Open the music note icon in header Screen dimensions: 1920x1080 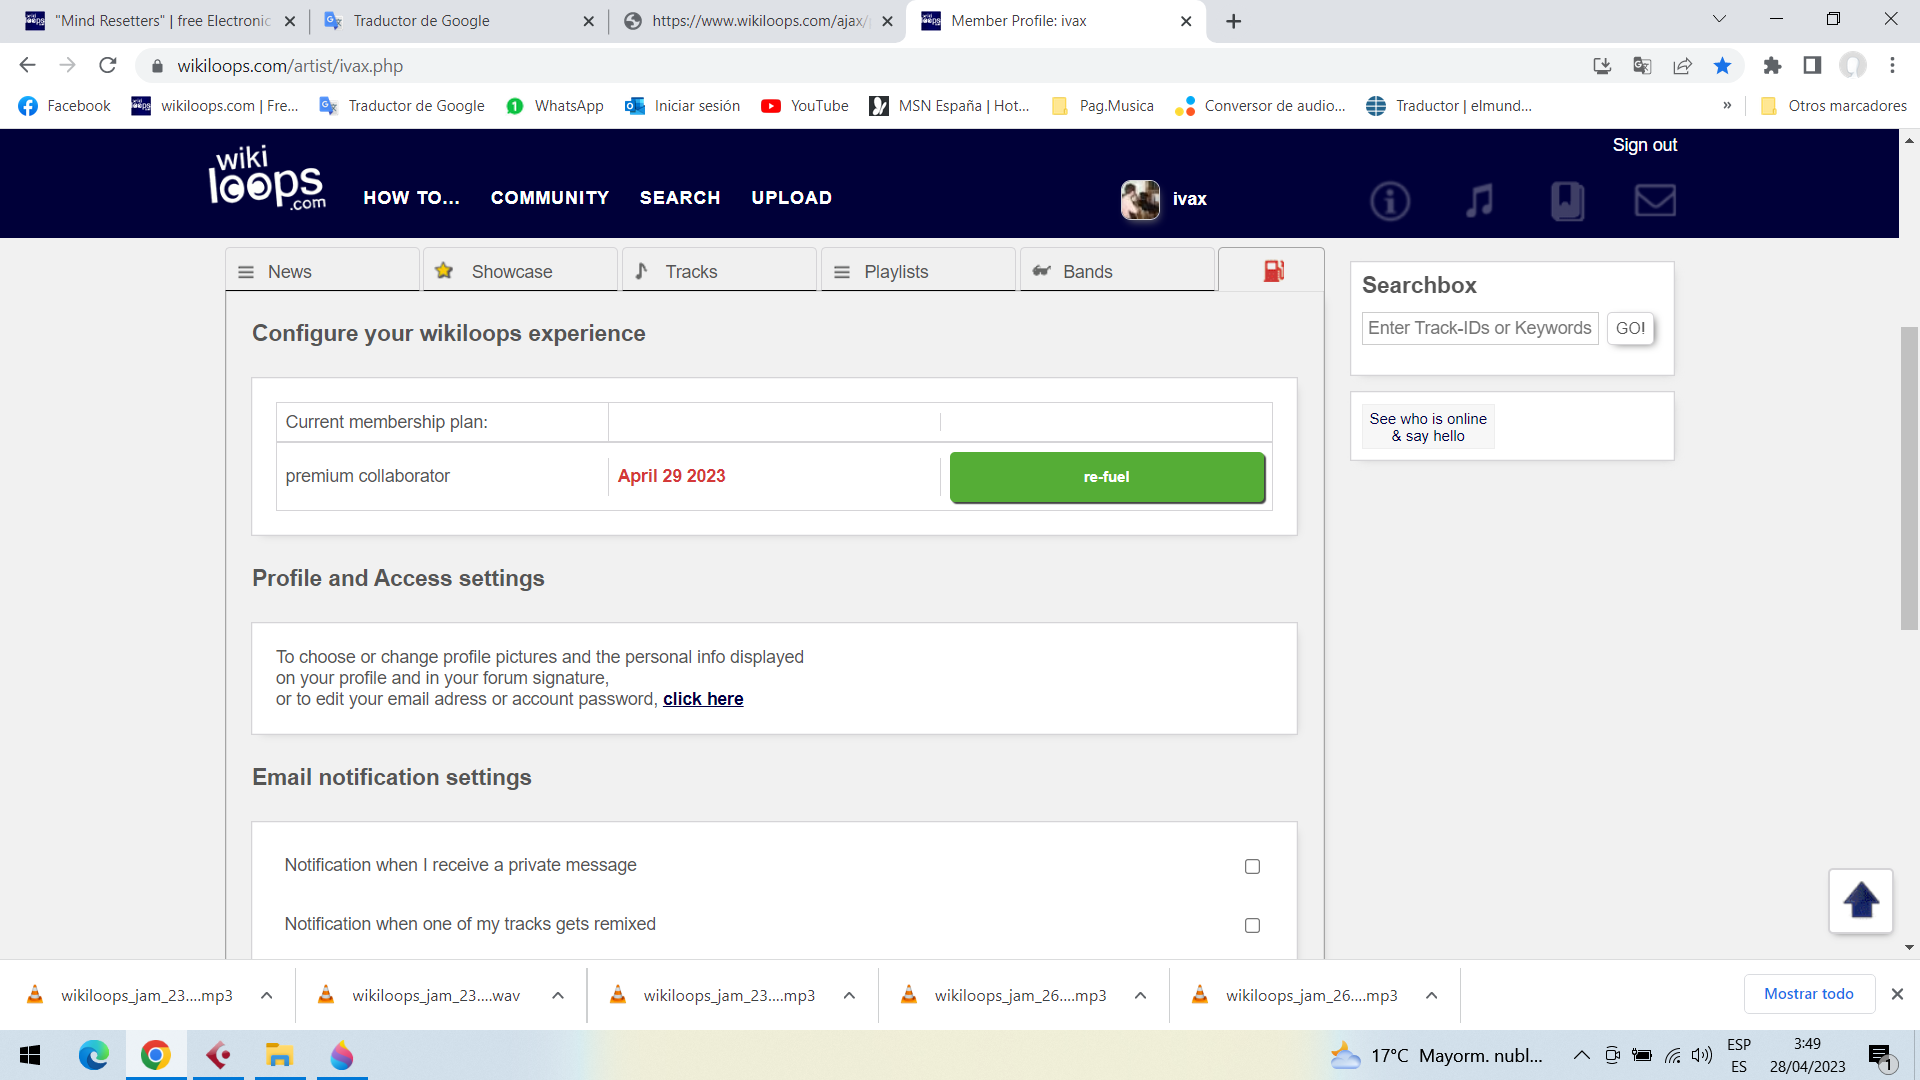(1479, 201)
